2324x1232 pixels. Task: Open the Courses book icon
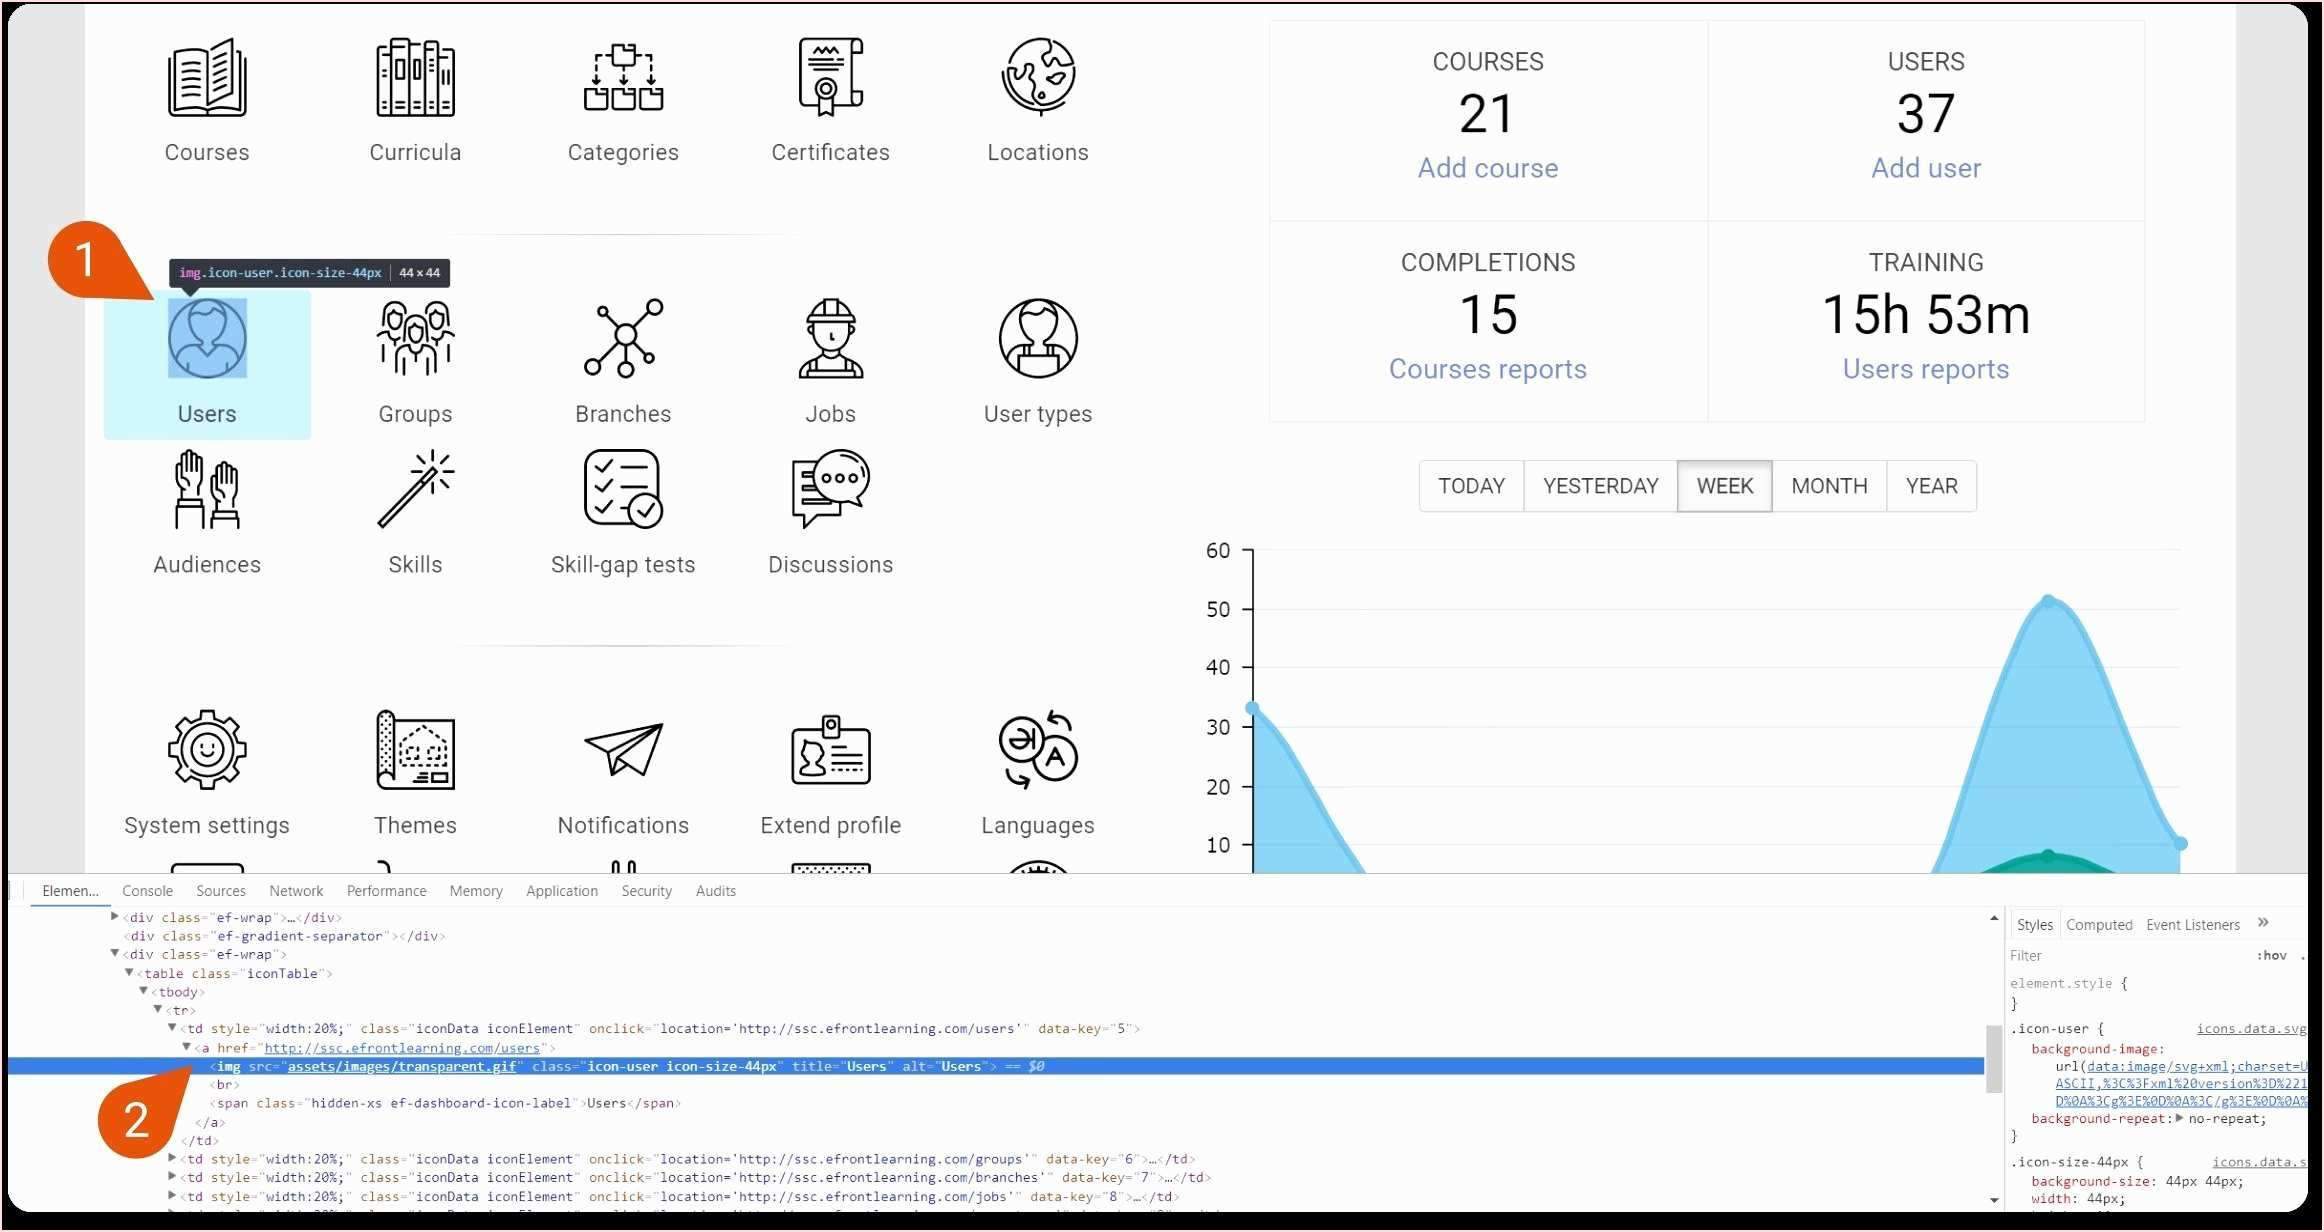click(x=207, y=78)
